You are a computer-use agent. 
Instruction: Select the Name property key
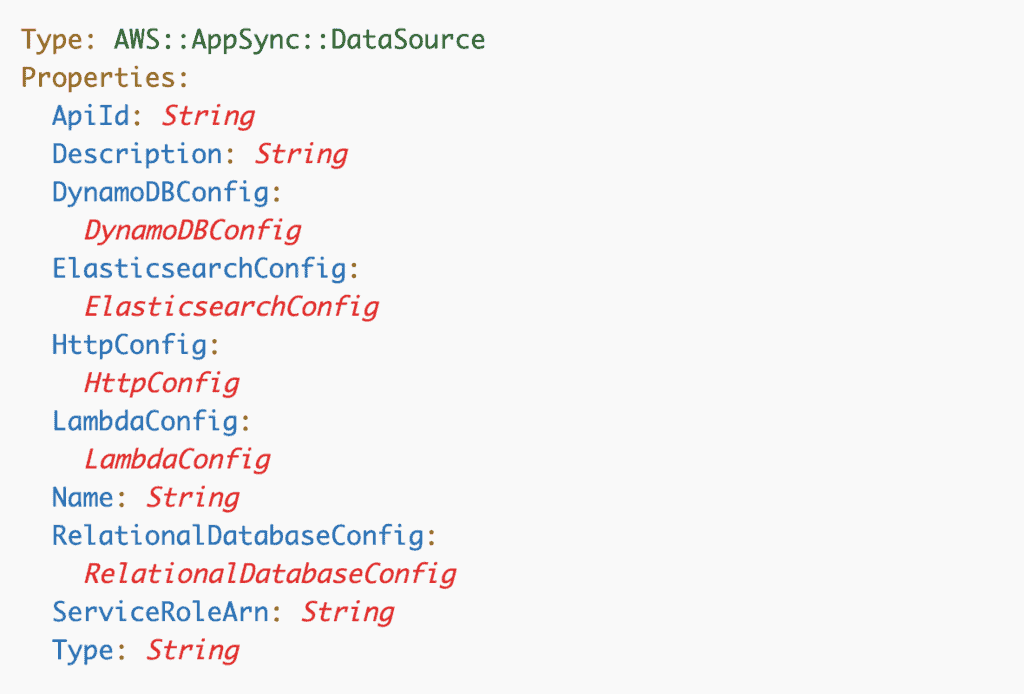click(x=83, y=498)
